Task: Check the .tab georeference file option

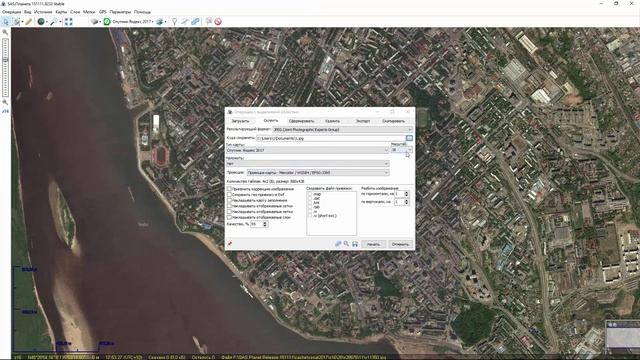Action: coord(310,207)
